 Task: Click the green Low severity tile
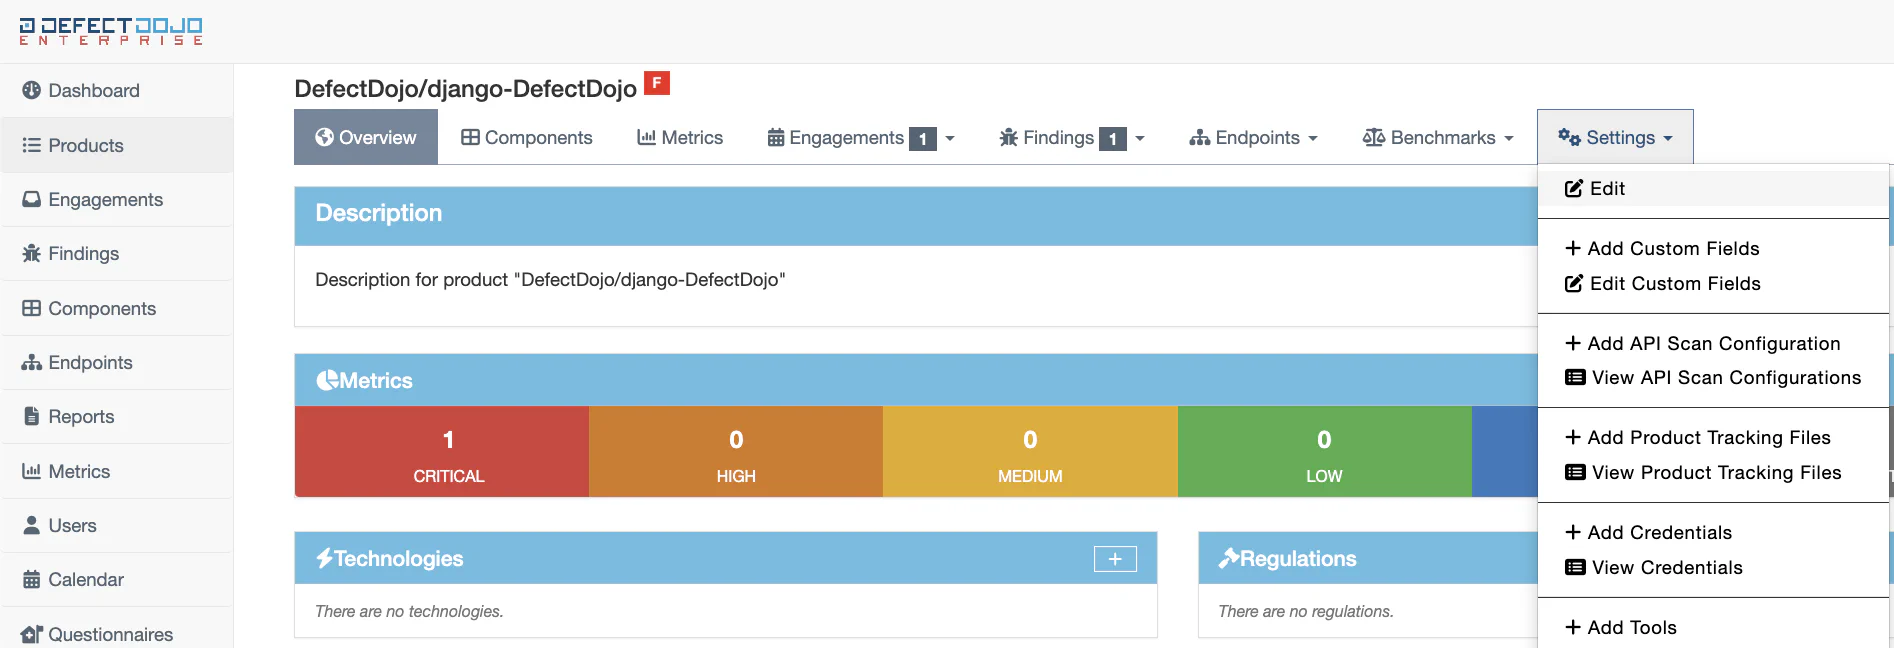pos(1323,452)
